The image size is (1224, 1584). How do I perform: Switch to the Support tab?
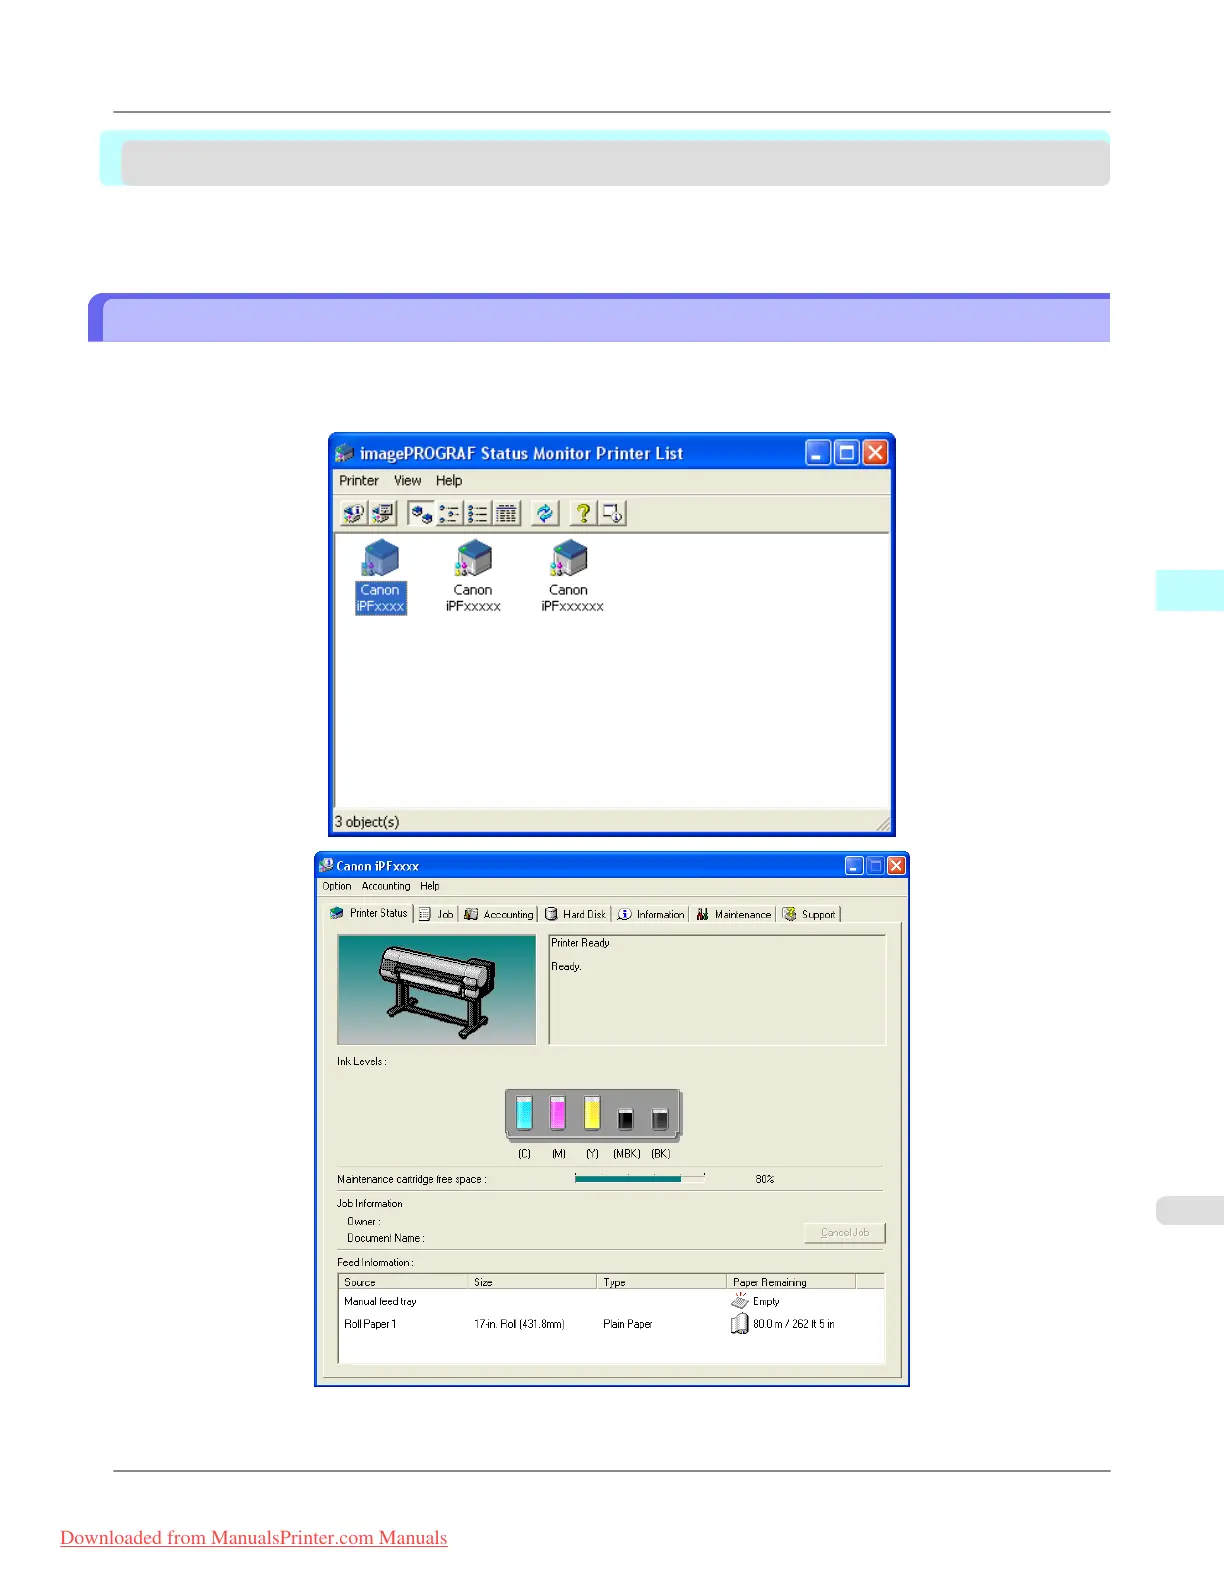click(x=809, y=914)
